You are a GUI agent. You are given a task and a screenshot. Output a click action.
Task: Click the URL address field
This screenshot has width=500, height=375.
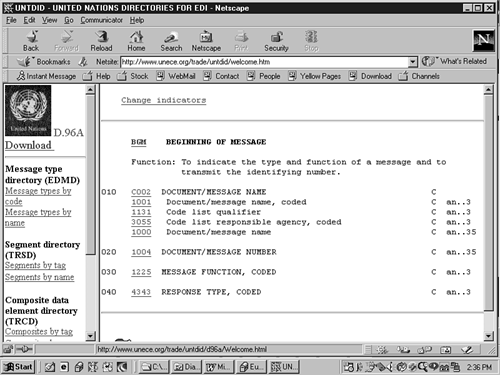[265, 62]
